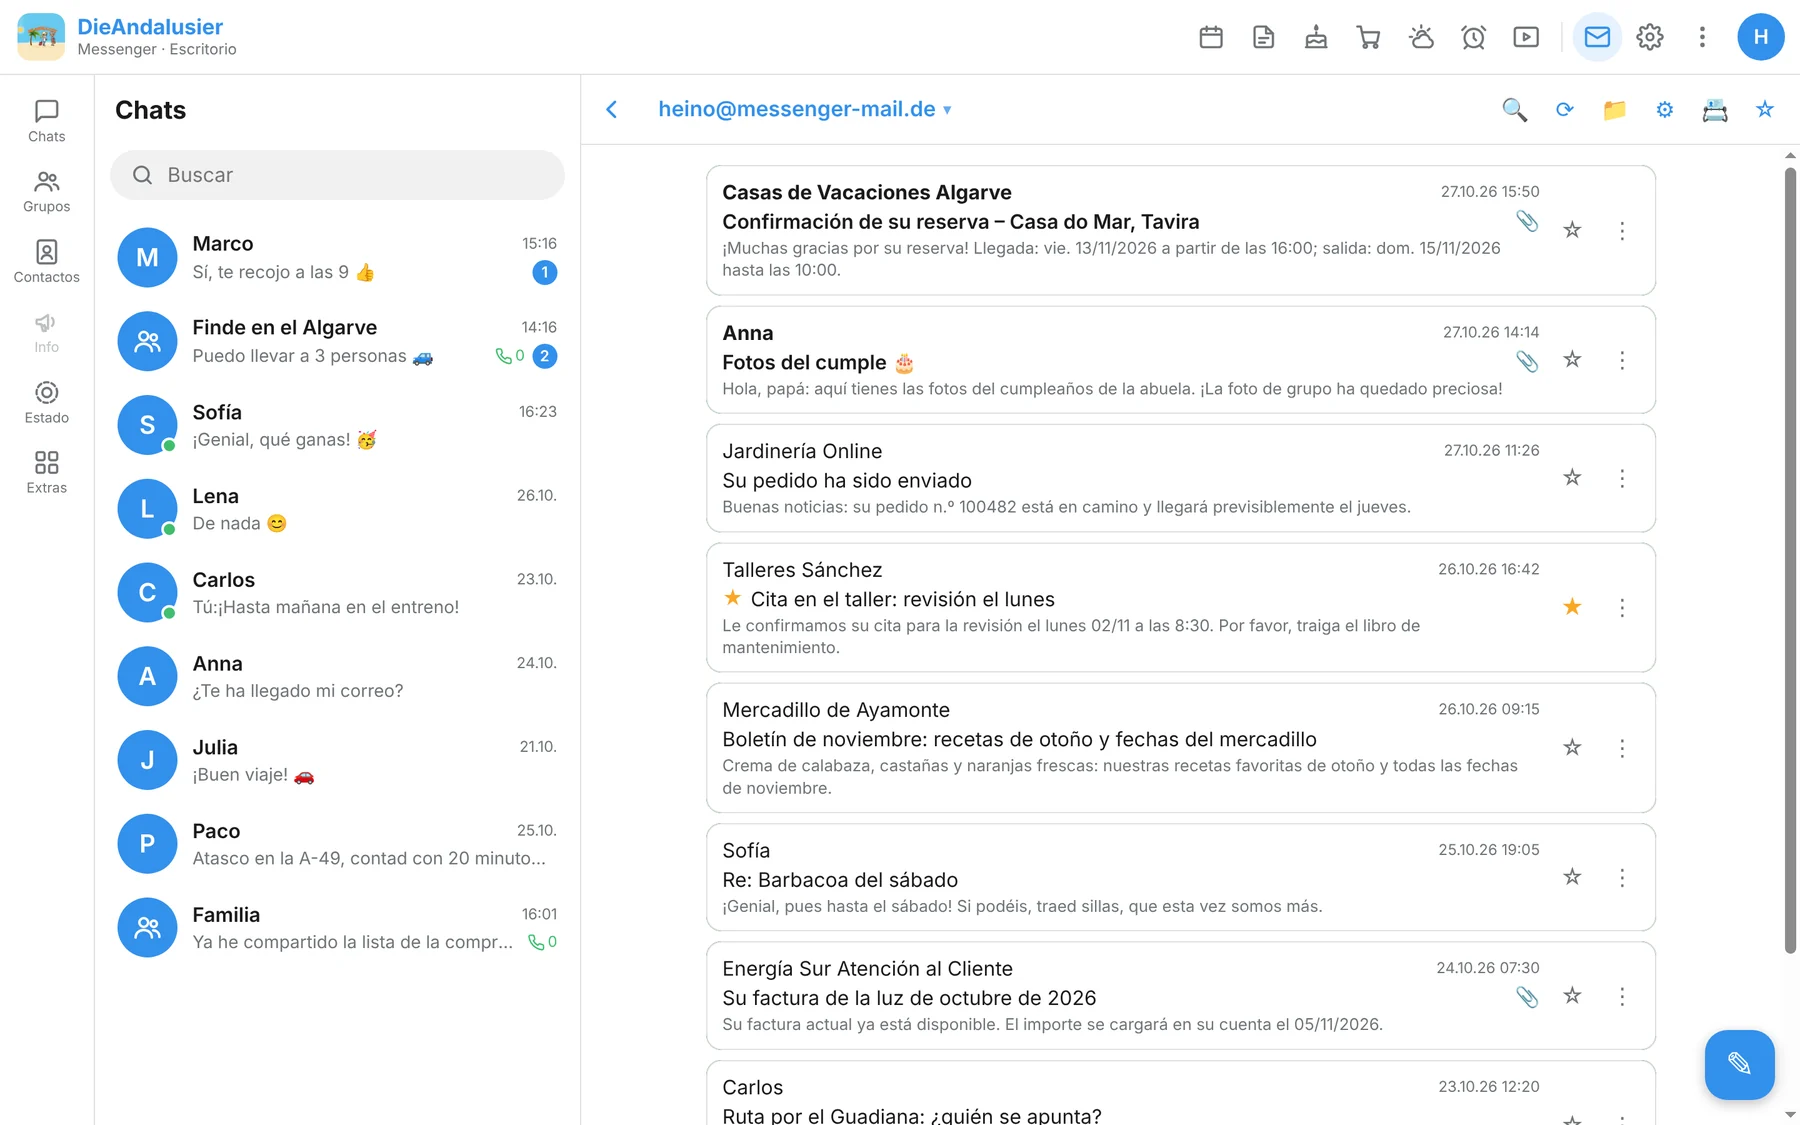Switch to the Grupos tab
Screen dimensions: 1800x1125
tap(47, 191)
